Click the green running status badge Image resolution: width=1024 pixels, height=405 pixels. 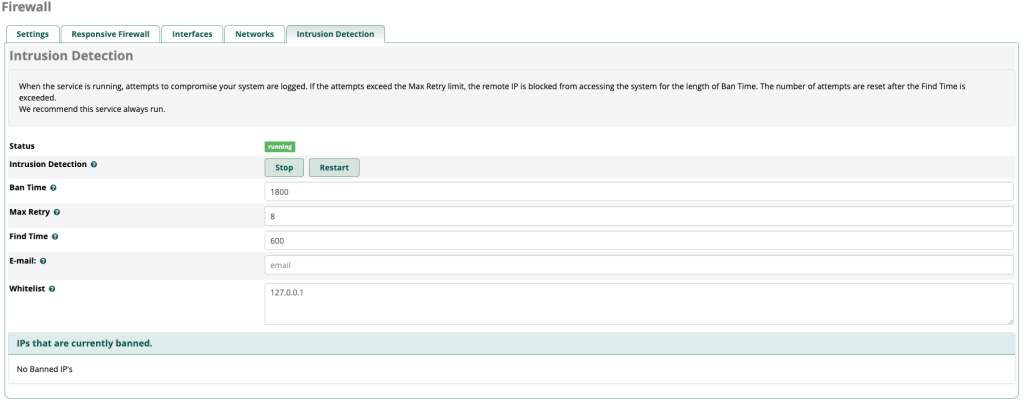(279, 146)
